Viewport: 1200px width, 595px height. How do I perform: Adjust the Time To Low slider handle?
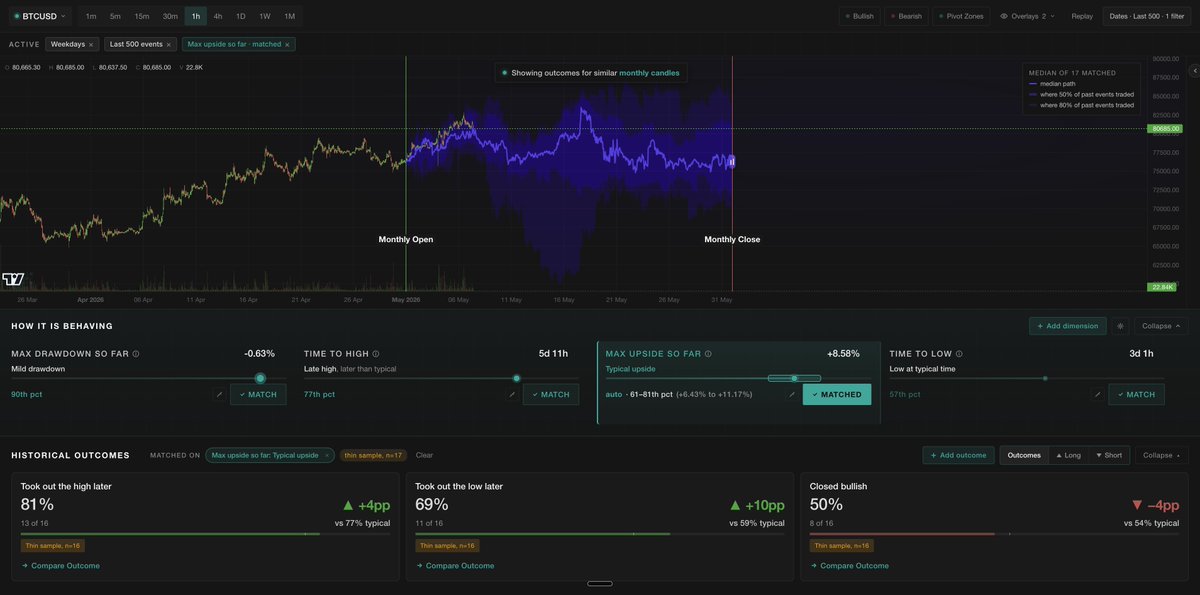(x=1045, y=378)
